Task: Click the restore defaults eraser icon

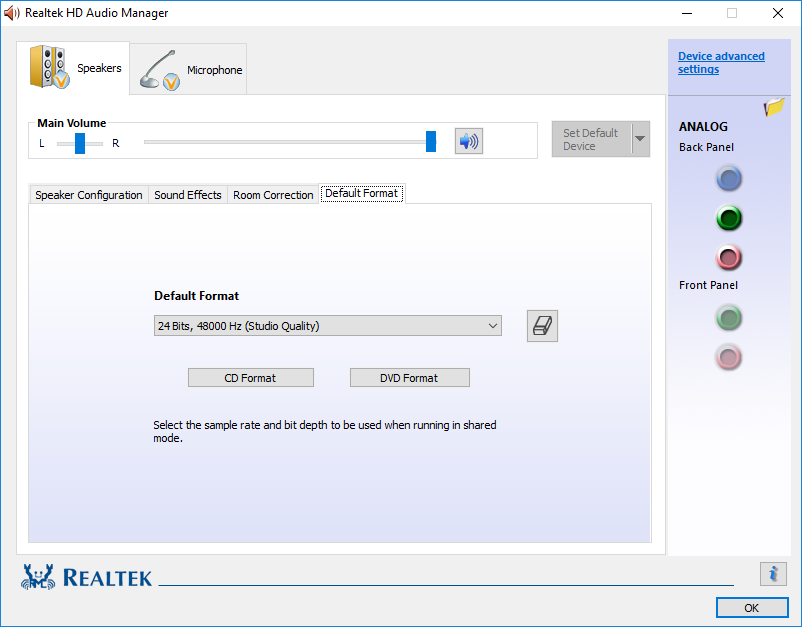Action: coord(542,326)
